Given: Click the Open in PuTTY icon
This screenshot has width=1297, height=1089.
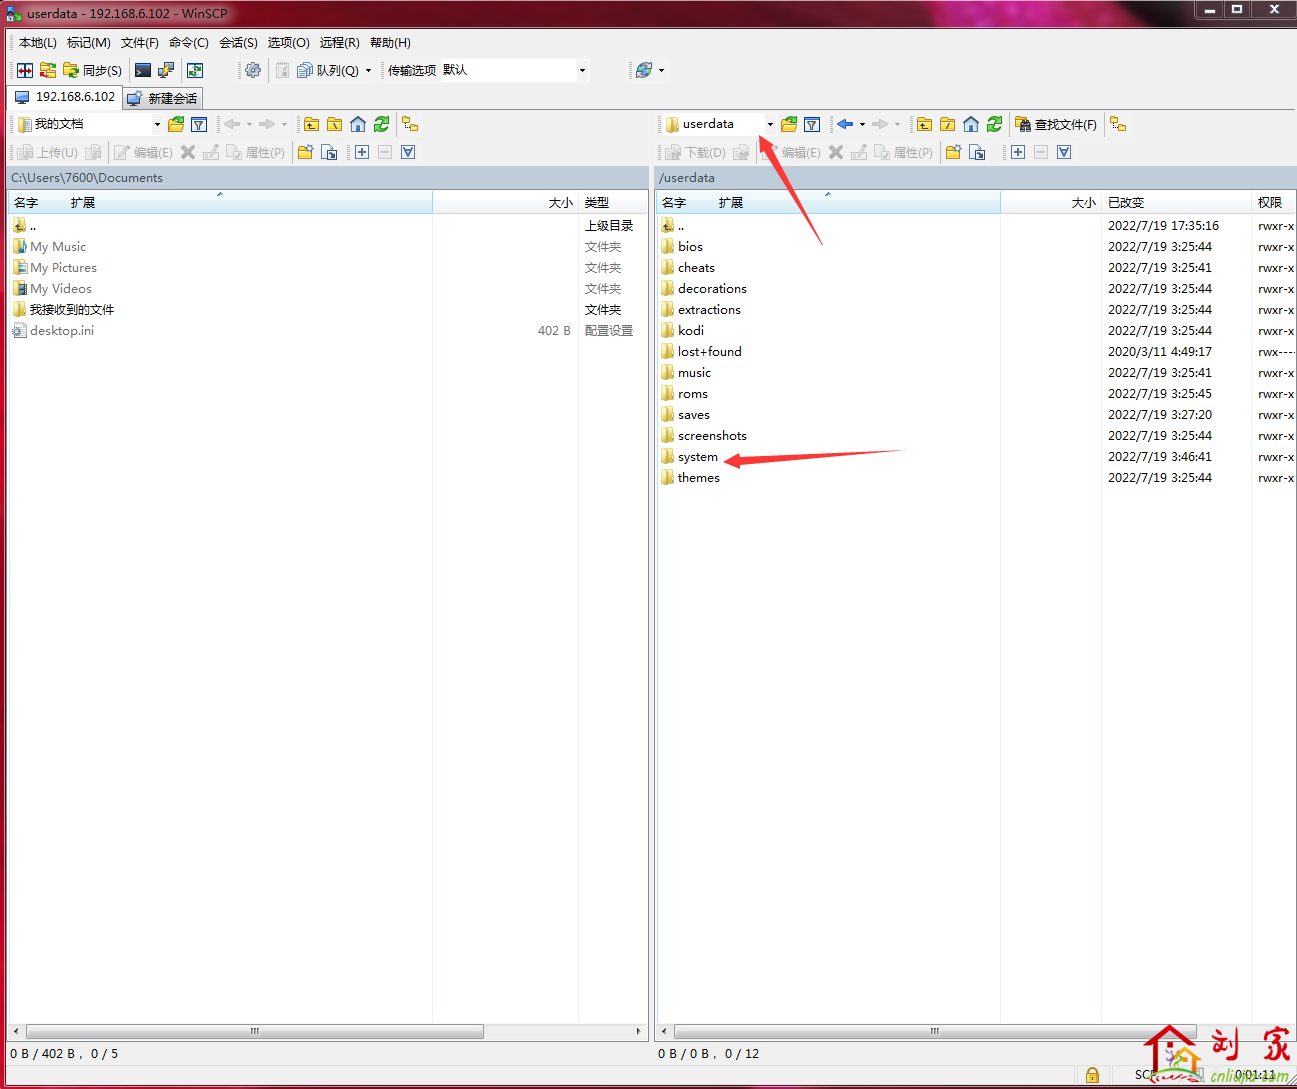Looking at the screenshot, I should 166,70.
